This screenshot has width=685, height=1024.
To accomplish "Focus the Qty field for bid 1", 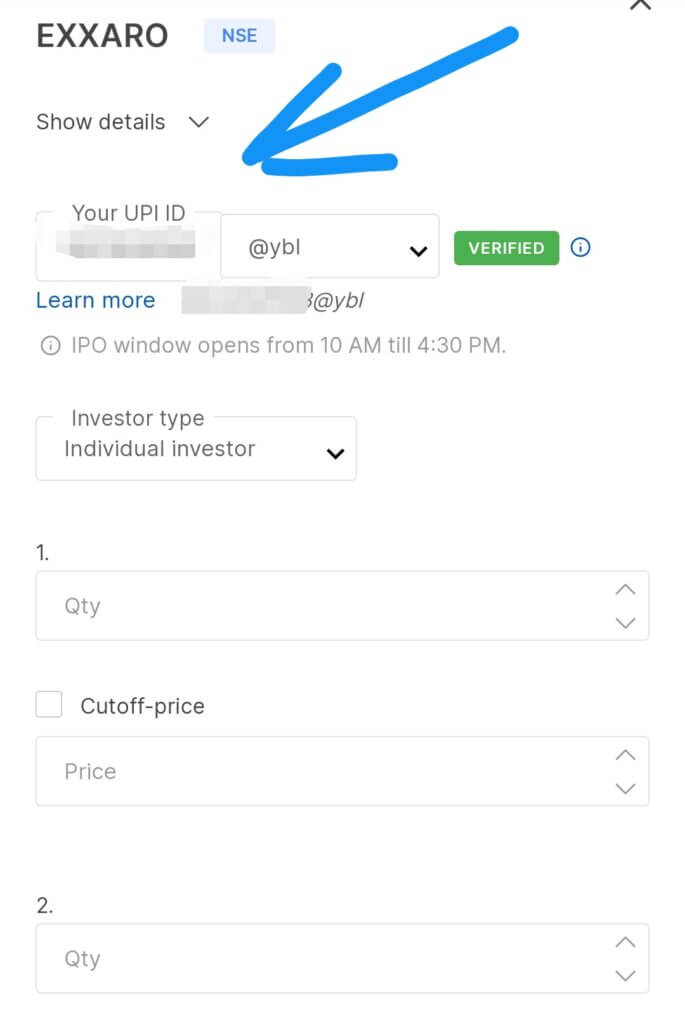I will coord(342,605).
